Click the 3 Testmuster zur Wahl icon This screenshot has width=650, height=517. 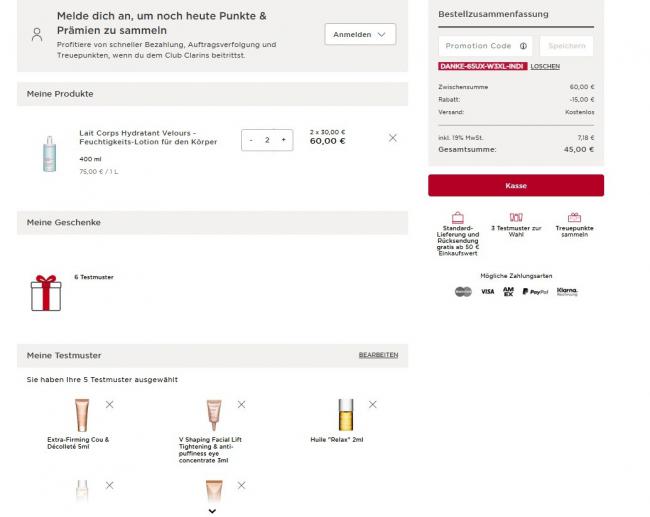click(516, 217)
